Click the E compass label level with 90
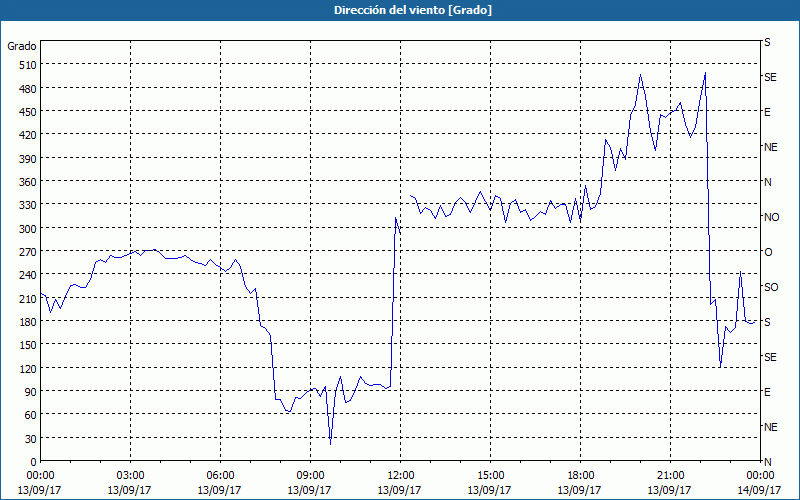Image resolution: width=800 pixels, height=500 pixels. (767, 392)
